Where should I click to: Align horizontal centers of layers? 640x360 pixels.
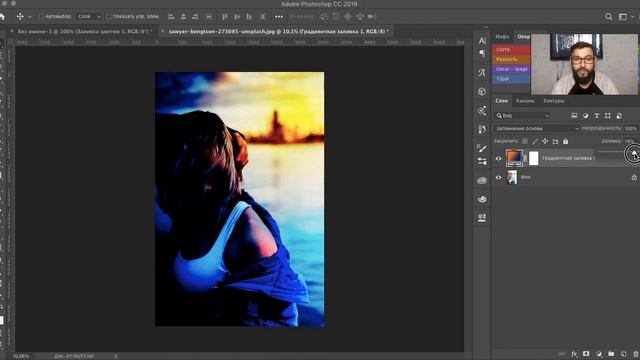(183, 16)
